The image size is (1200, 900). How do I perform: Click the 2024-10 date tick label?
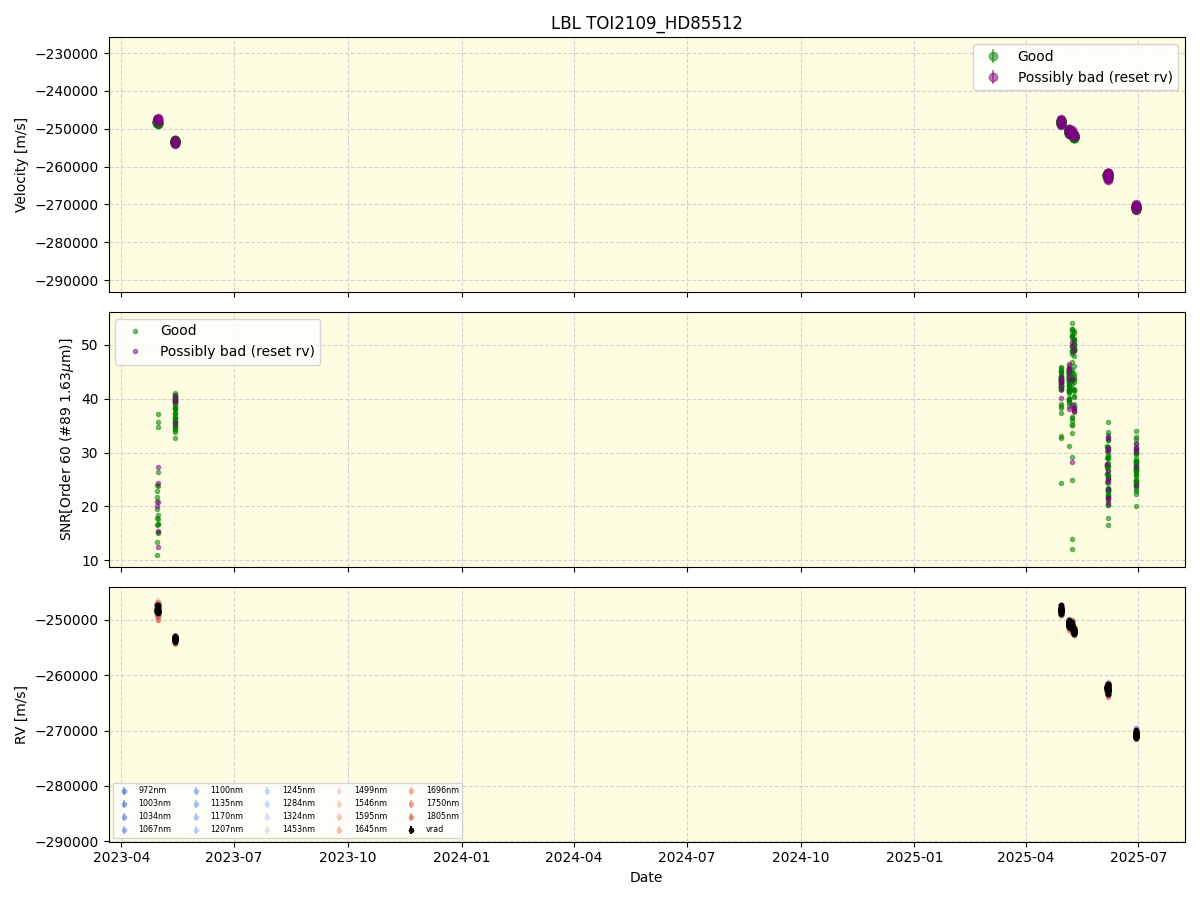(x=801, y=857)
